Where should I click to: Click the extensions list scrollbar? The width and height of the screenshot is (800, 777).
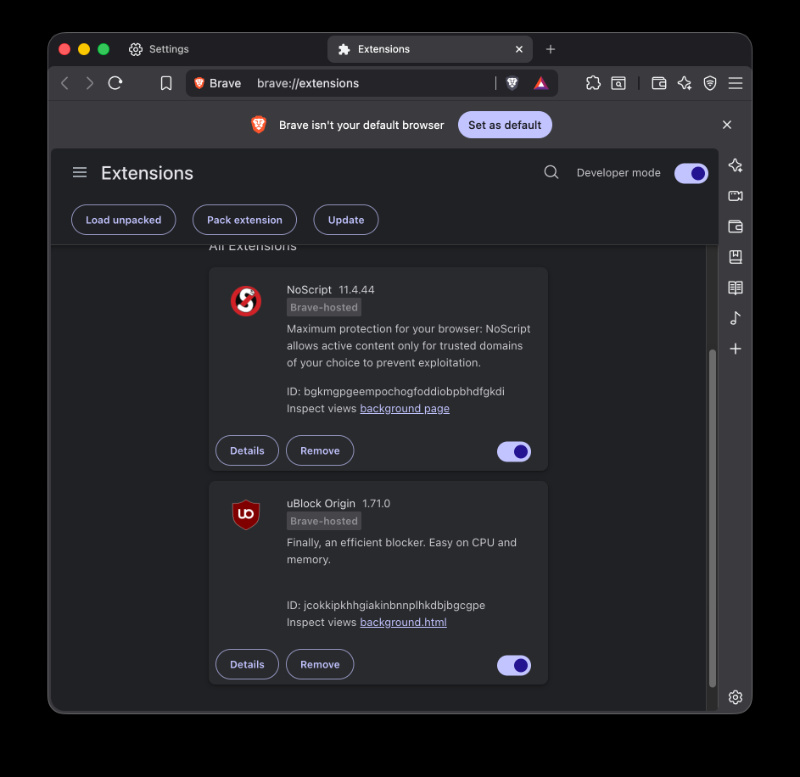712,518
